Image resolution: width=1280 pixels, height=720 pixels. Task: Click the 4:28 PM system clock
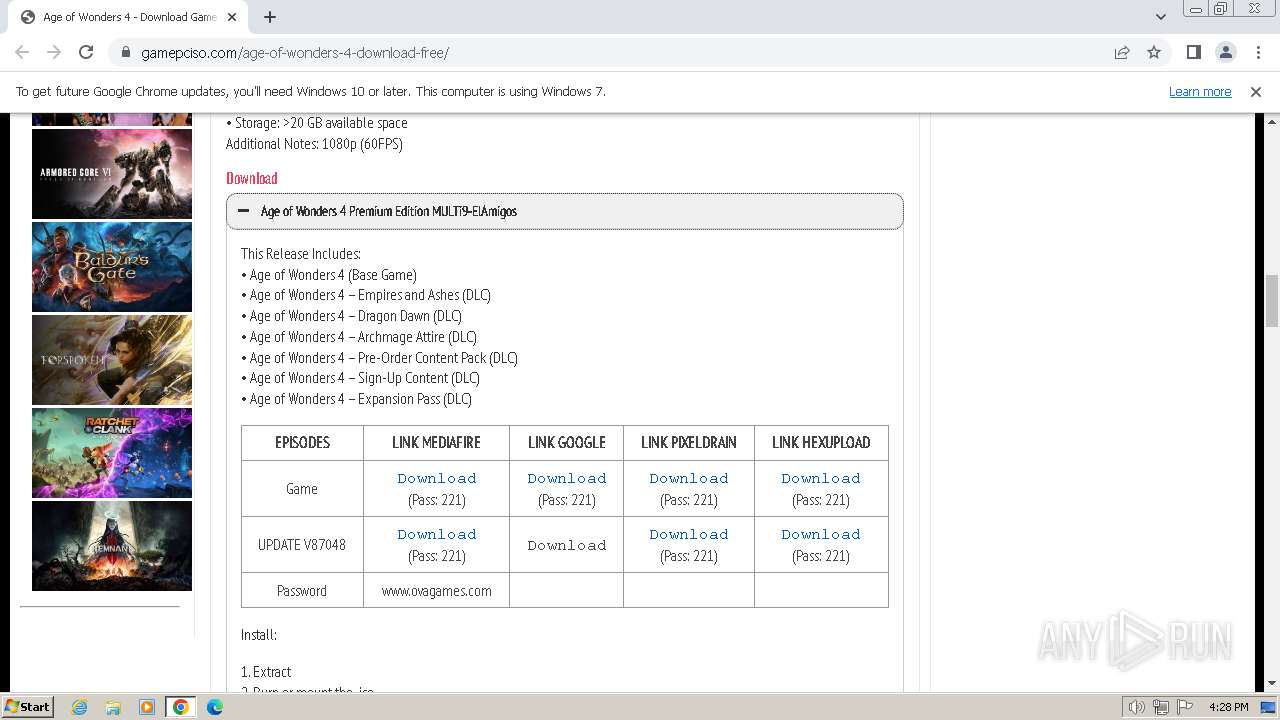(x=1228, y=707)
